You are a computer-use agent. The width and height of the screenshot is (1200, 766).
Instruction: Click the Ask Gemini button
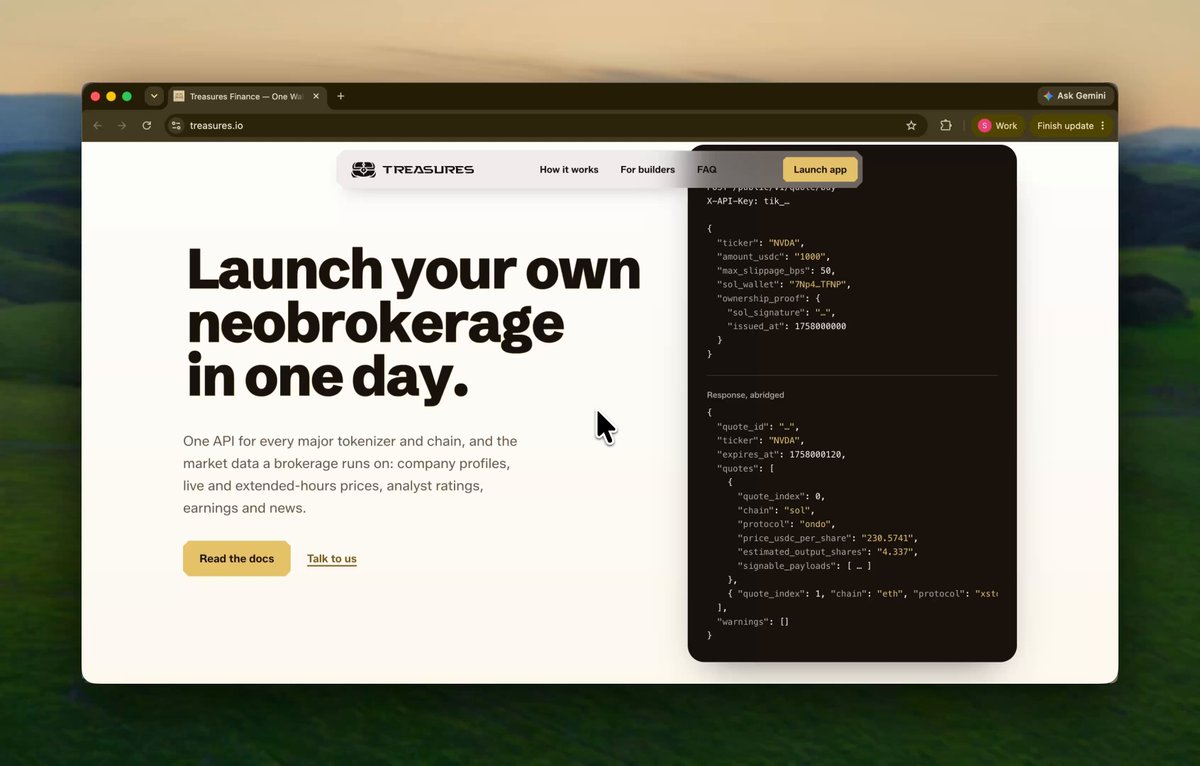pyautogui.click(x=1075, y=96)
